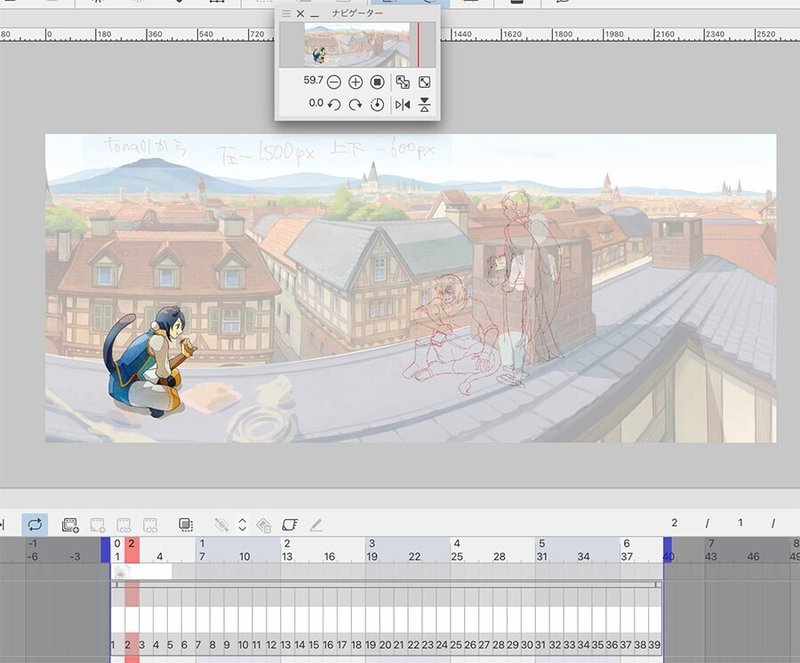
Task: Click the Delete specified cel icon
Action: click(150, 525)
